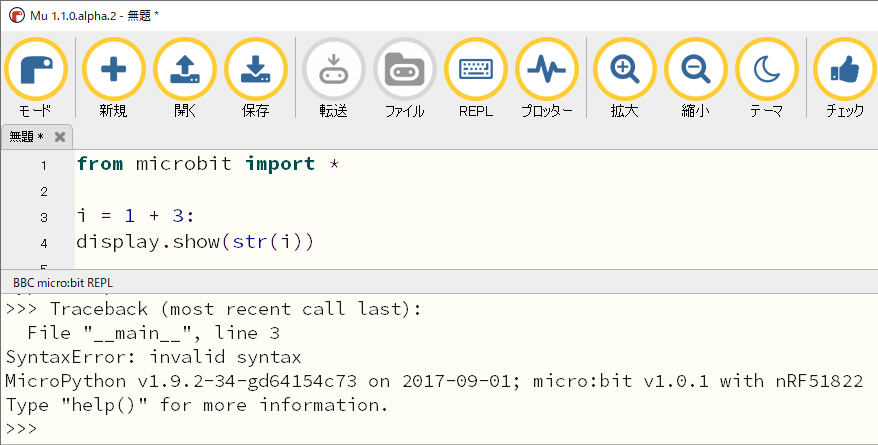Click the MicroPython version line in REPL
Screen dimensions: 878x445
coord(435,381)
